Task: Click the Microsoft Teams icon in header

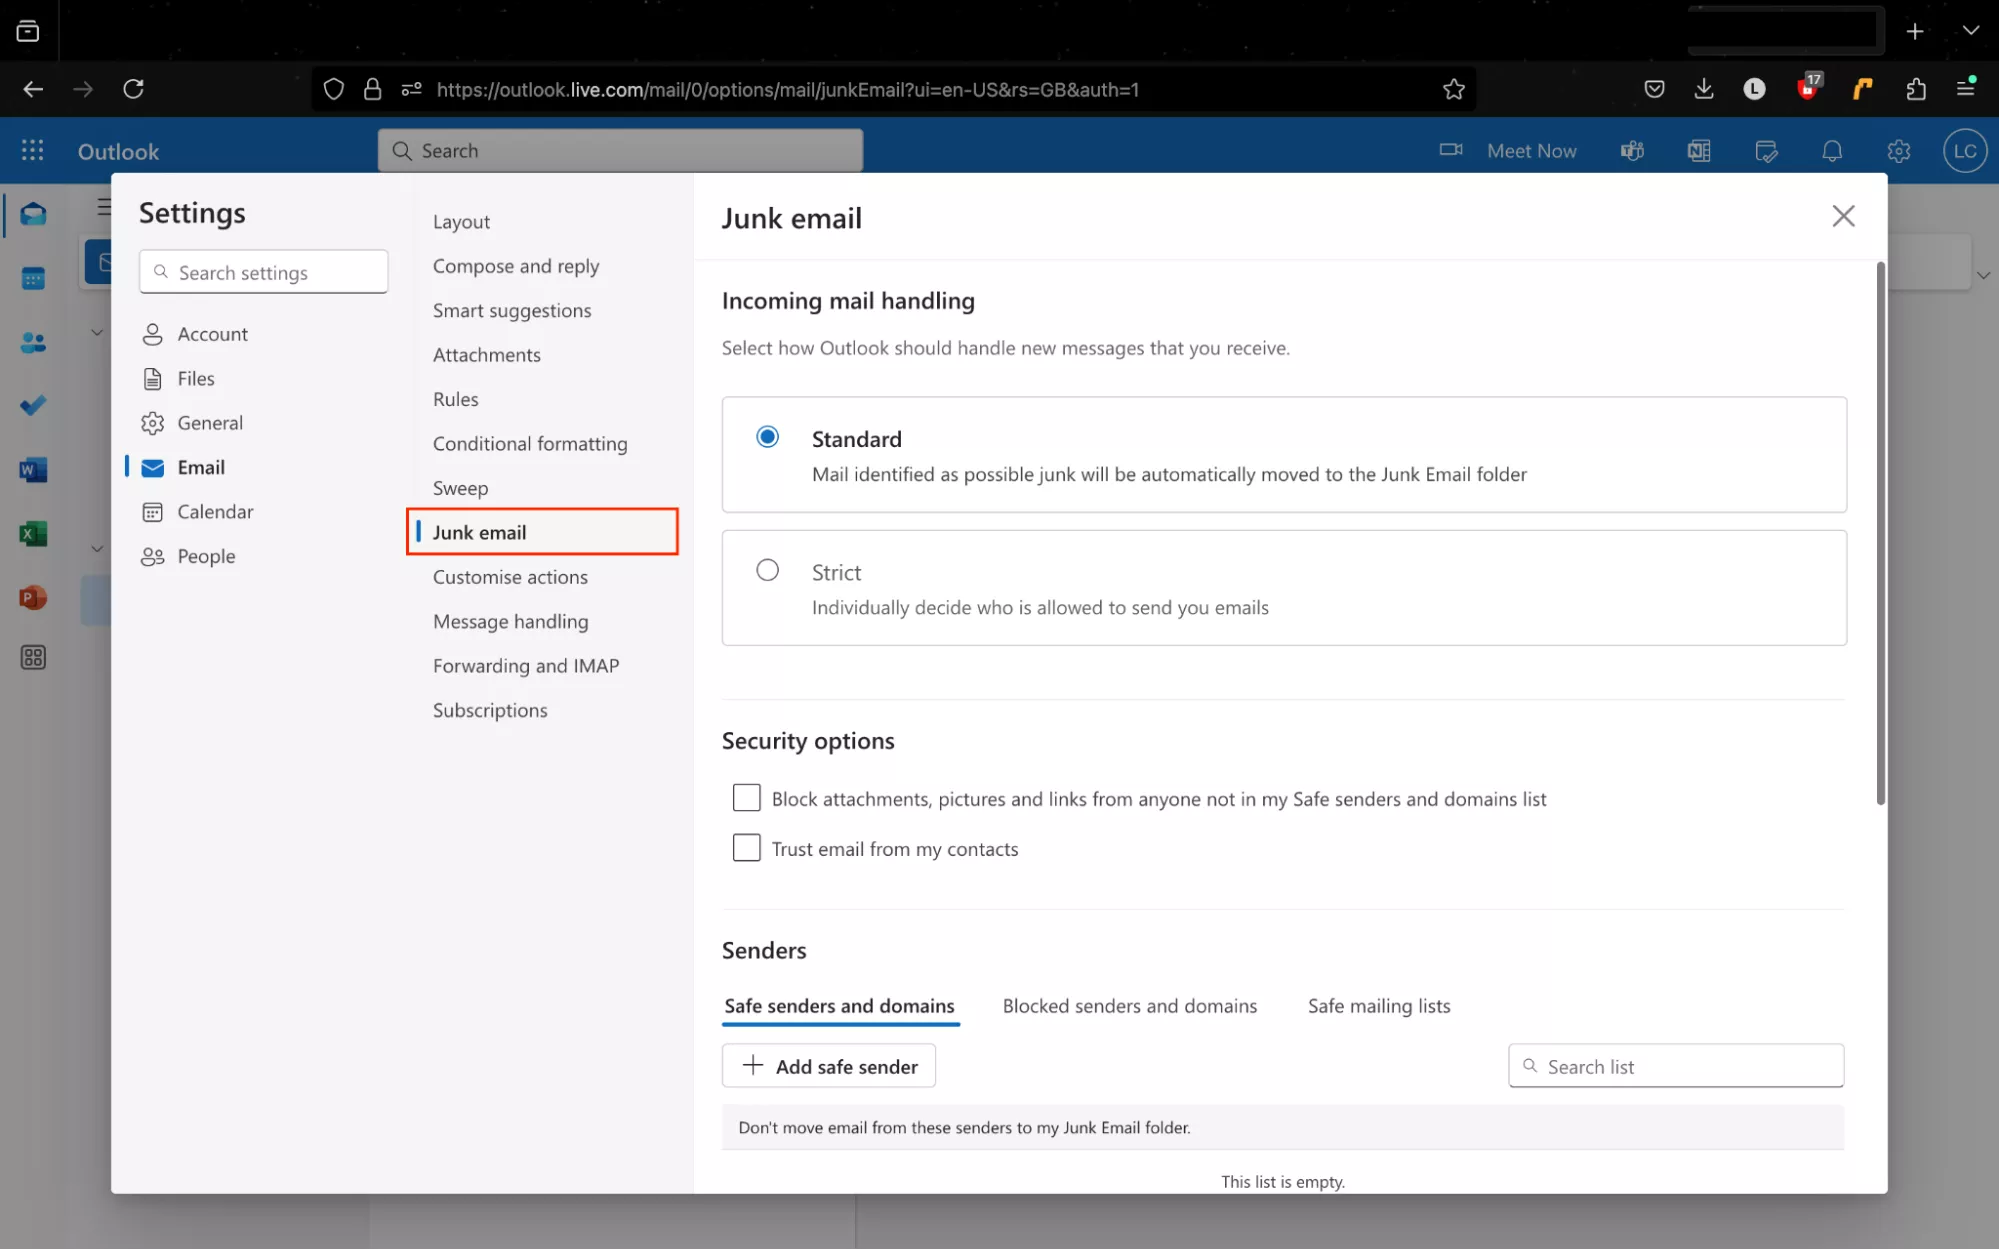Action: tap(1632, 151)
